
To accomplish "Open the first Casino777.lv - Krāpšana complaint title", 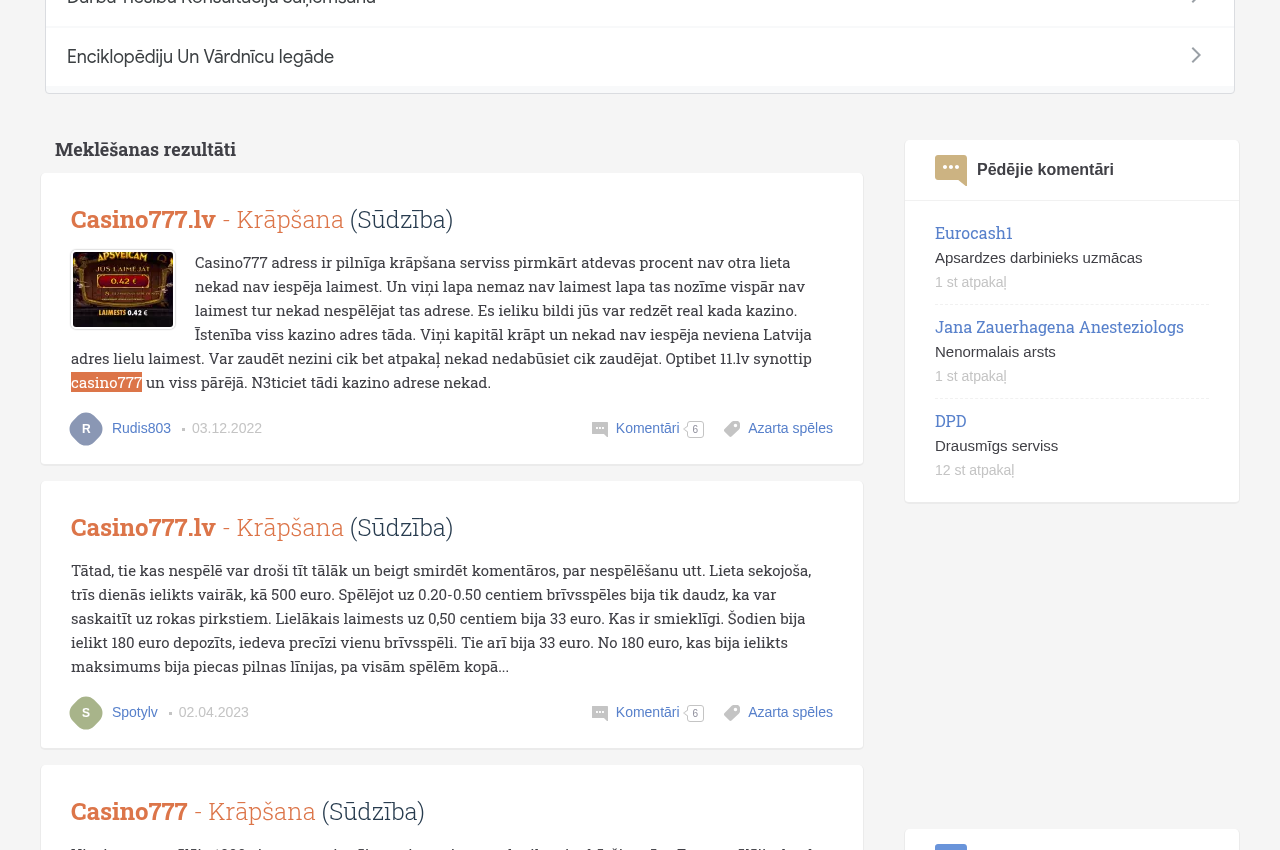I will point(262,219).
